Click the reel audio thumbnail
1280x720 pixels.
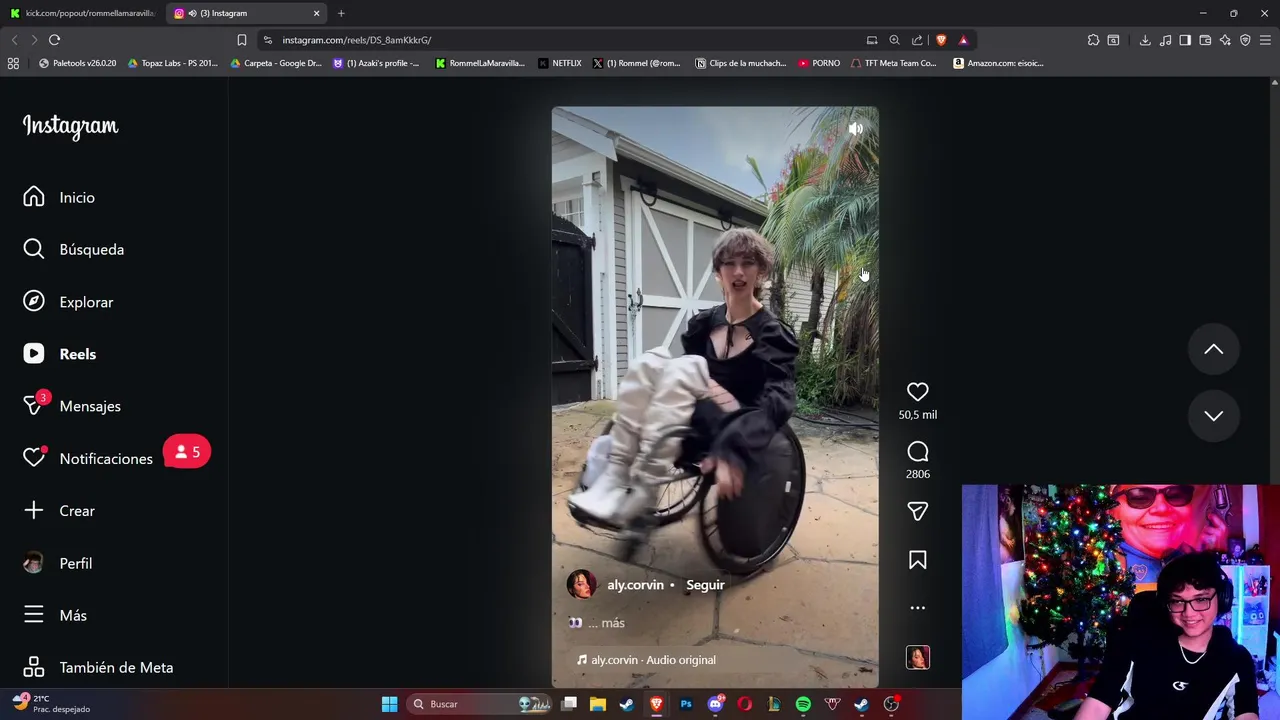coord(917,657)
